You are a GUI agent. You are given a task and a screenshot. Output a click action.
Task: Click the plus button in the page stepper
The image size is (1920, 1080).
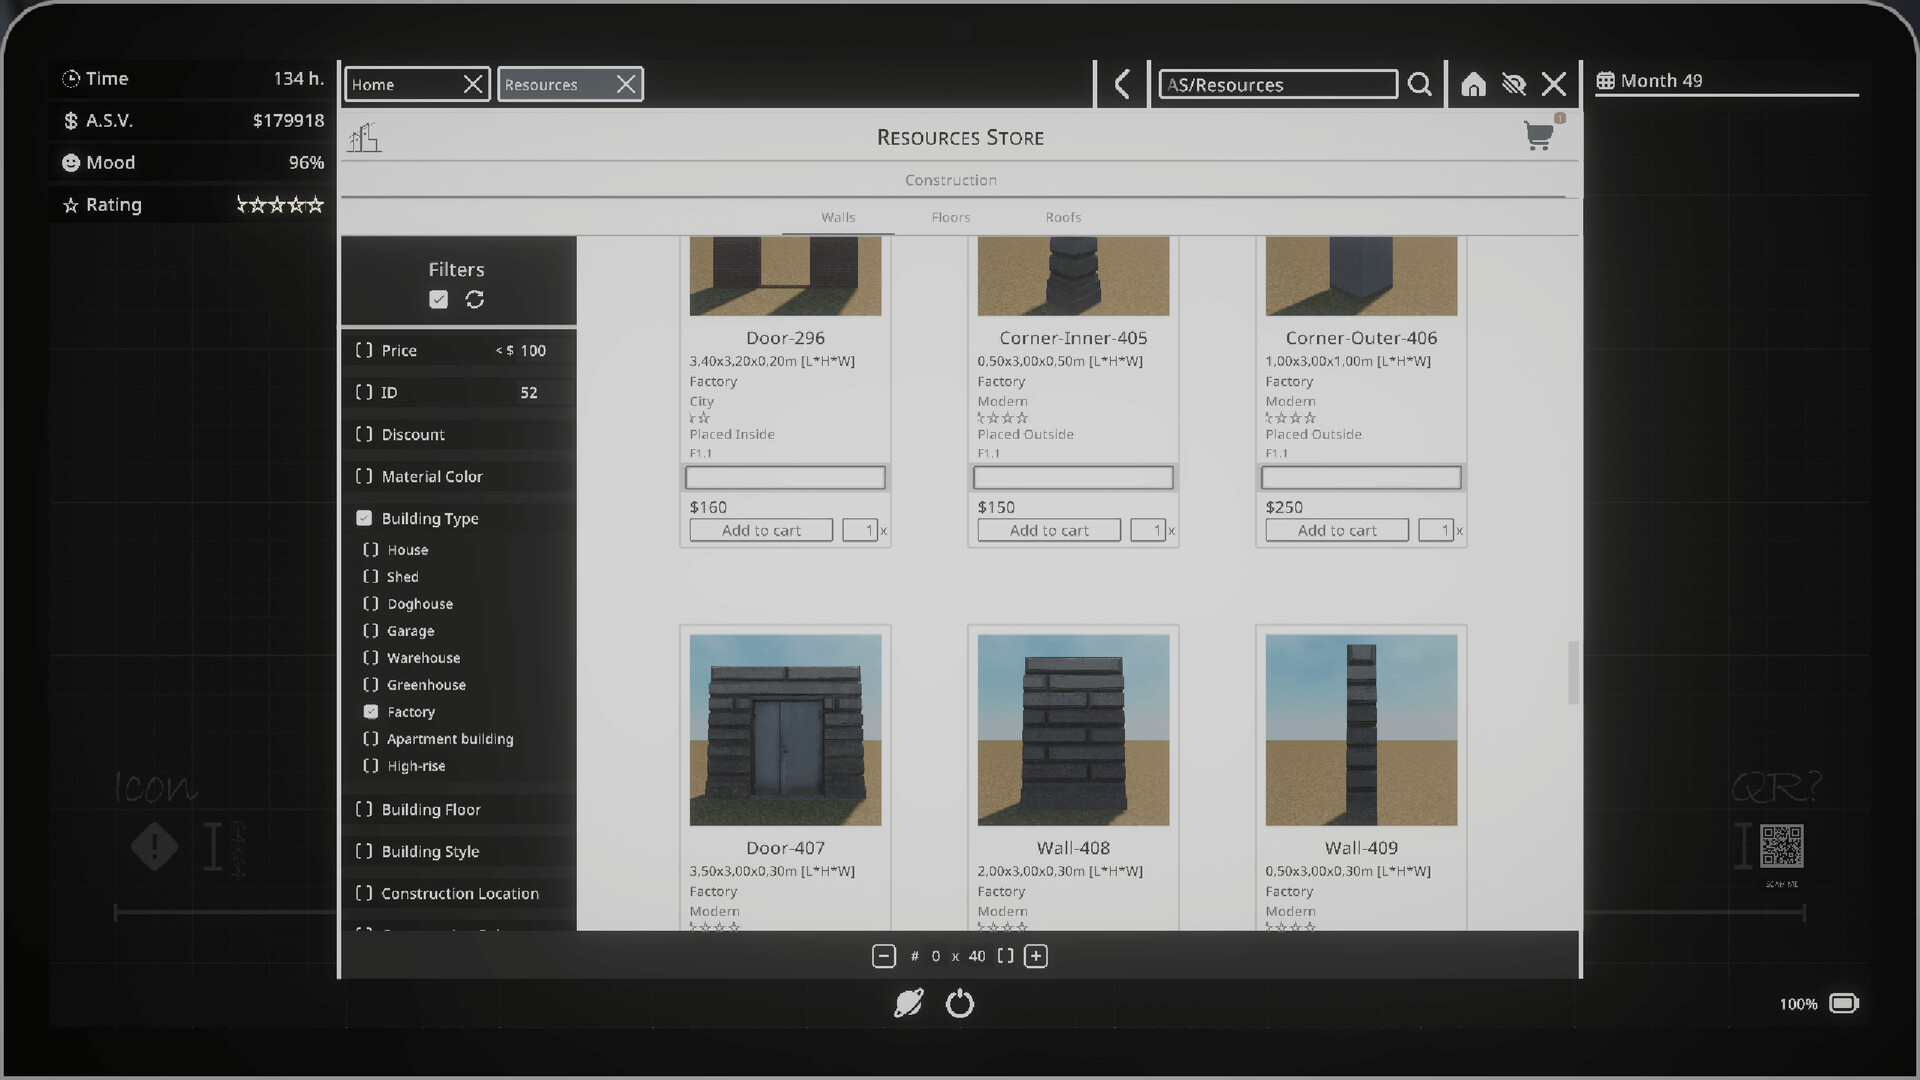(x=1036, y=956)
